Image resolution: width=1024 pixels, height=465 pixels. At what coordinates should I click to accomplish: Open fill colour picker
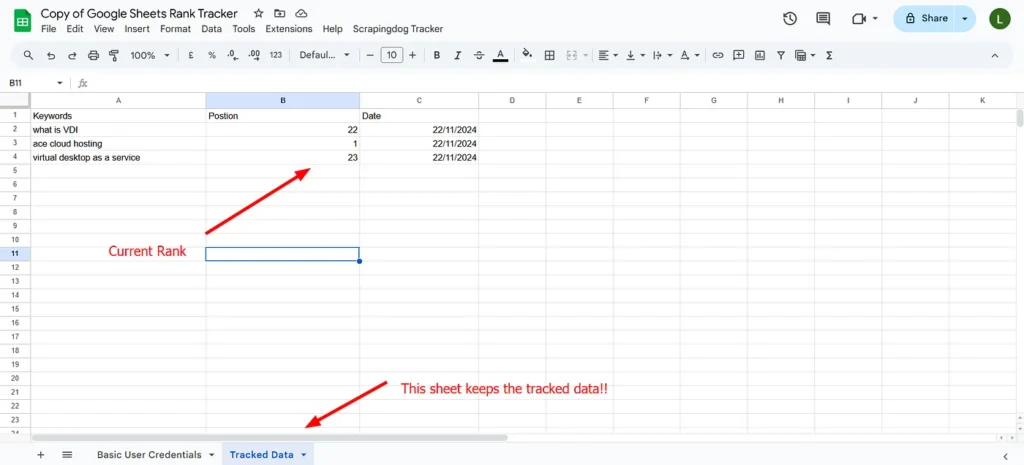[x=527, y=56]
